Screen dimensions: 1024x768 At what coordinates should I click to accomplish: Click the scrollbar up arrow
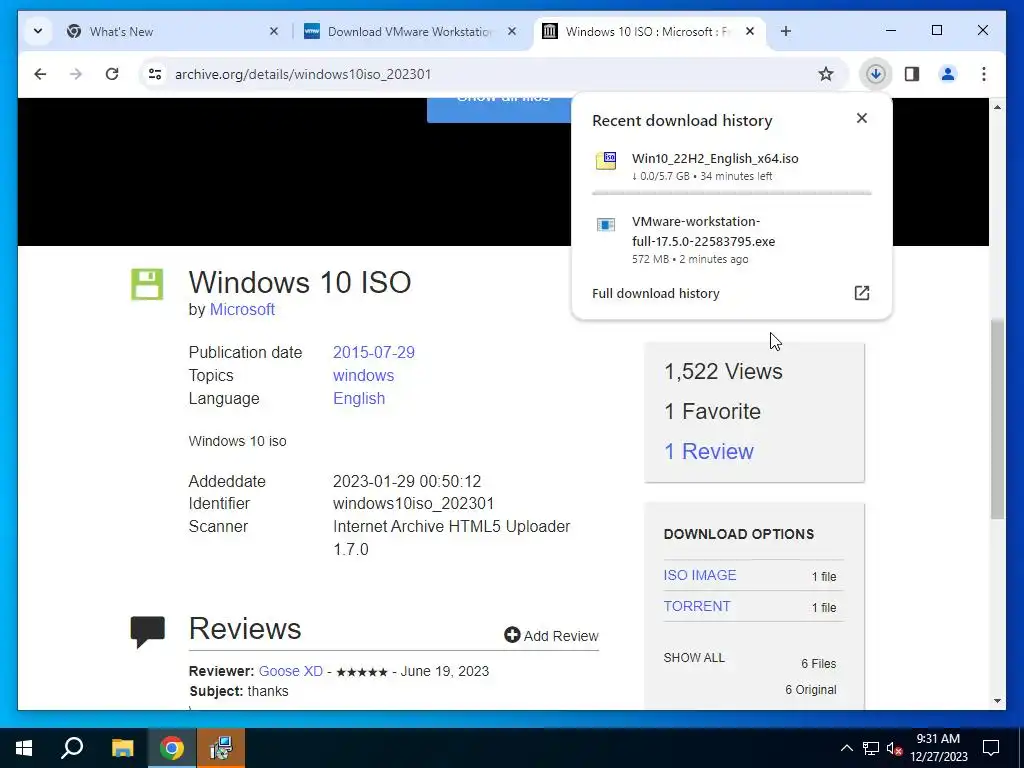pyautogui.click(x=997, y=106)
